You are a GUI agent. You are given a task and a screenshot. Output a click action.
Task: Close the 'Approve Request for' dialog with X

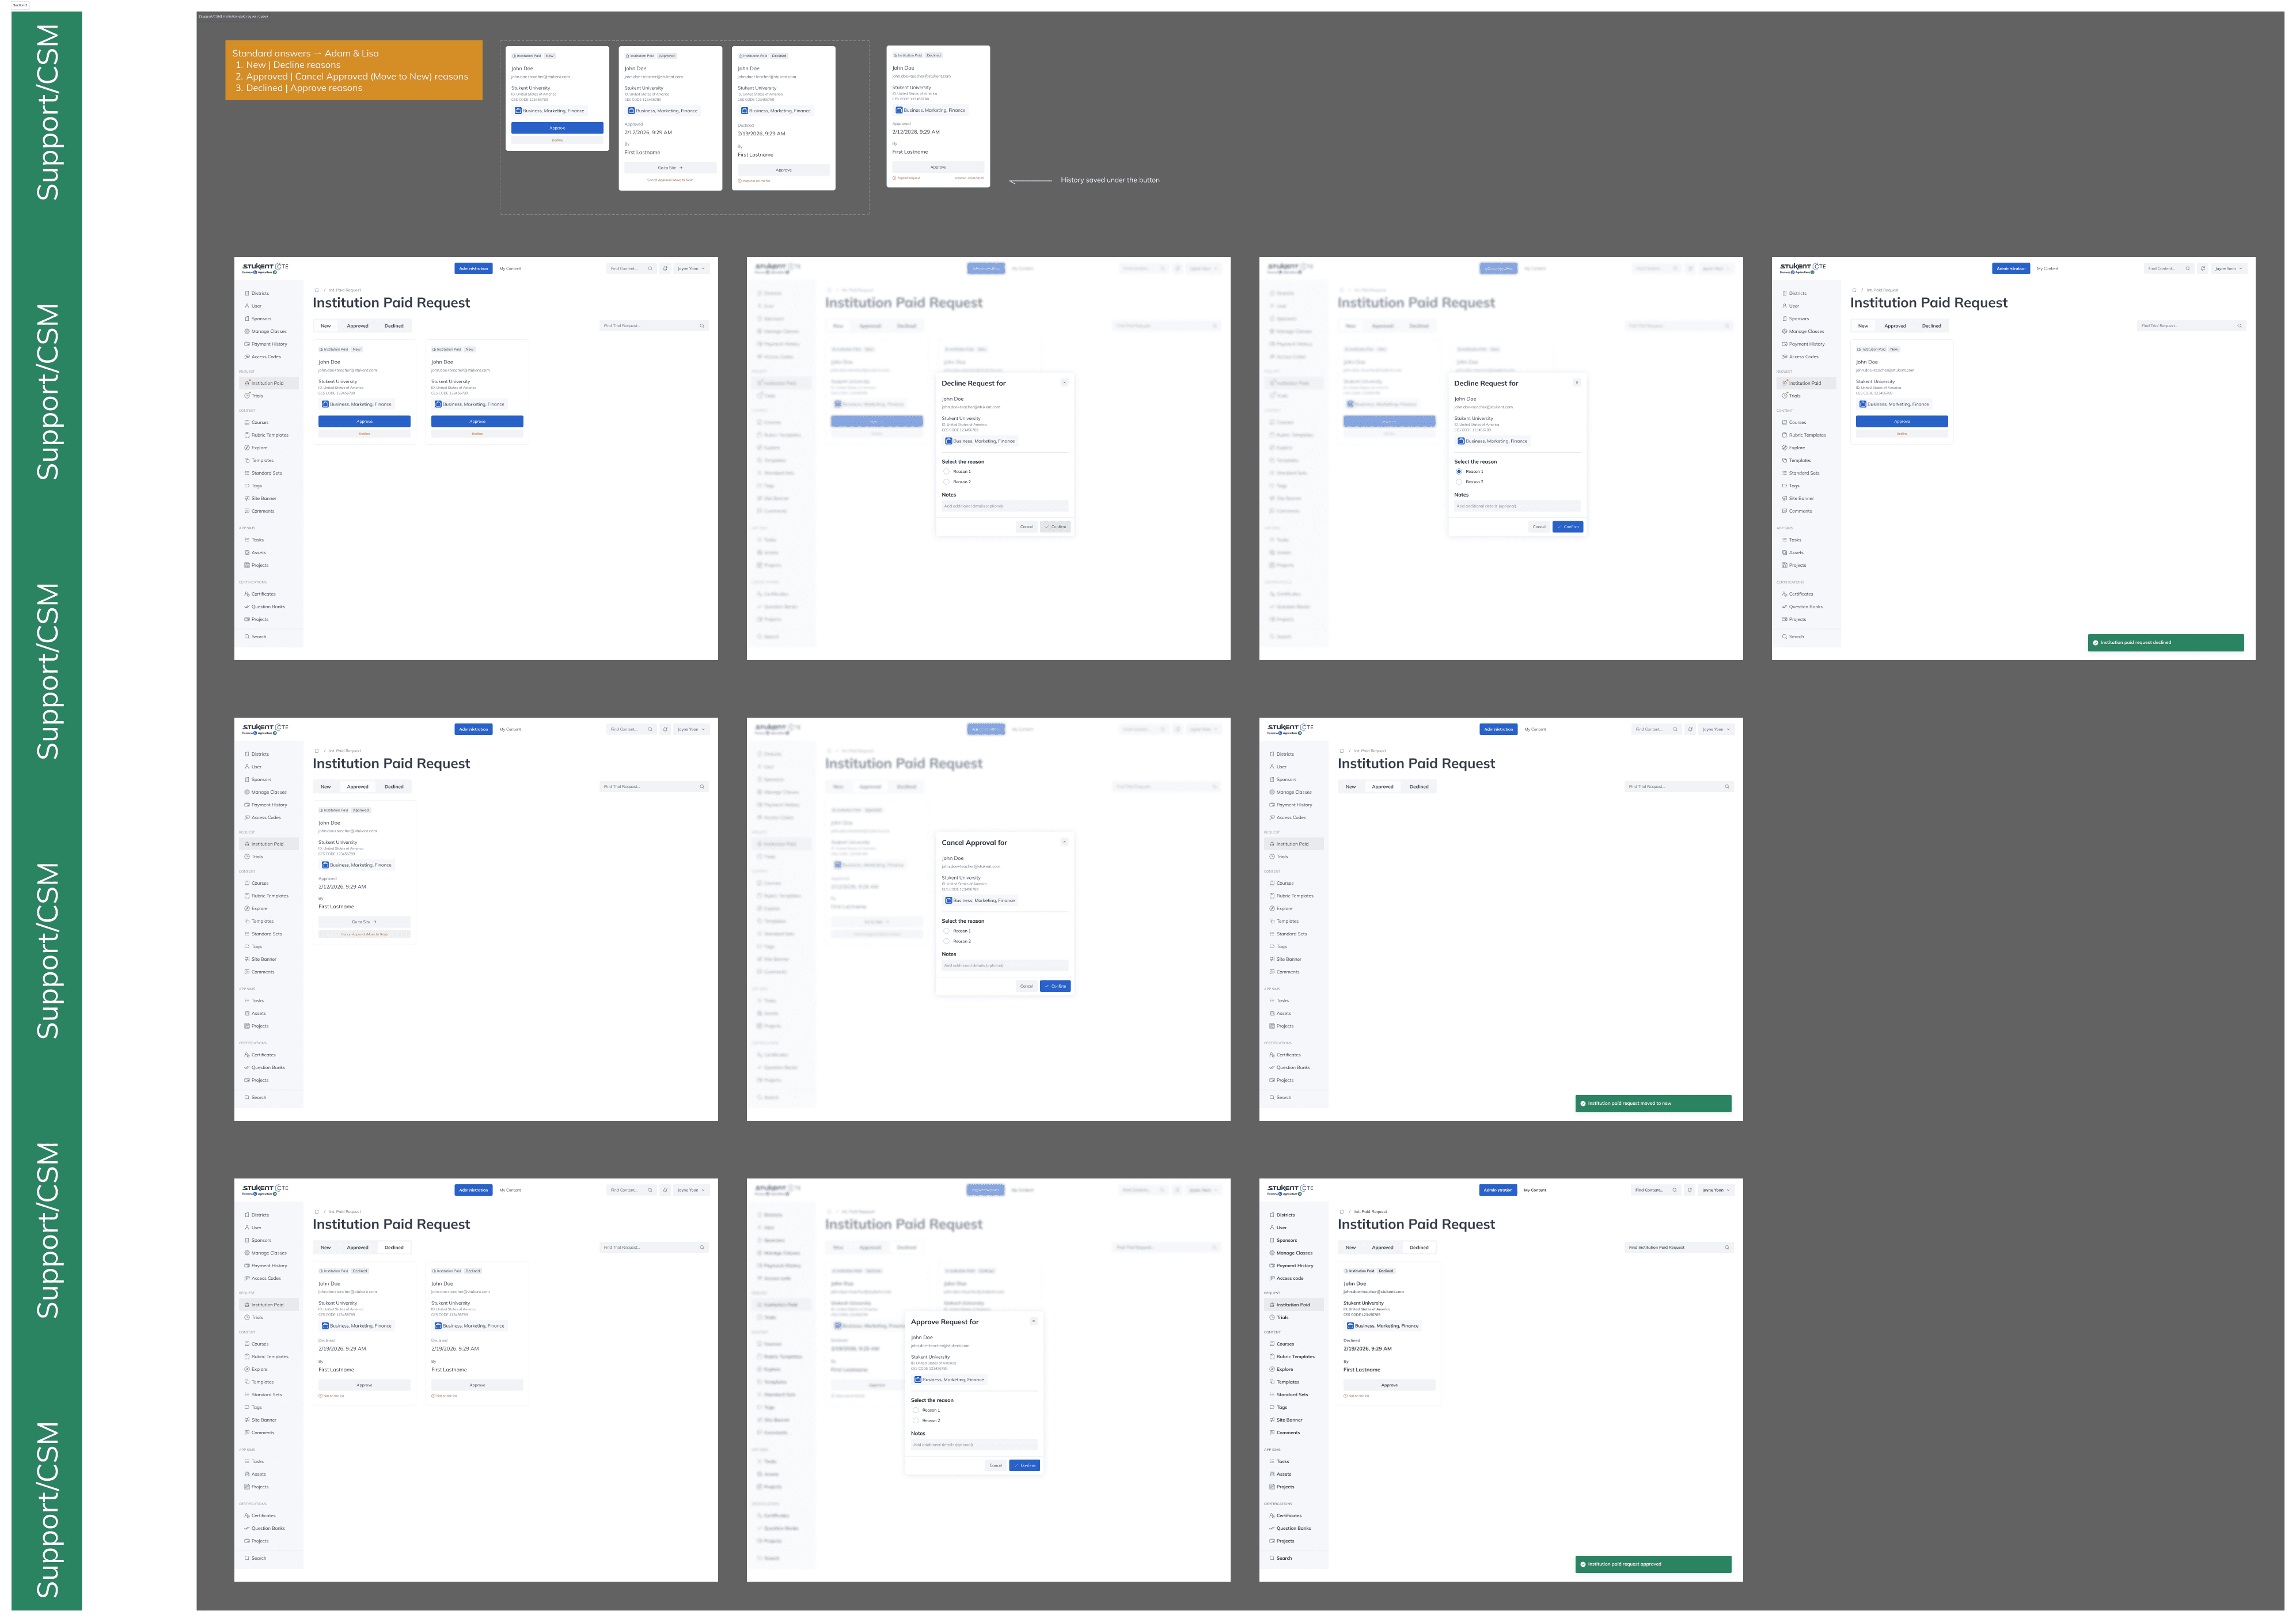[x=1033, y=1321]
